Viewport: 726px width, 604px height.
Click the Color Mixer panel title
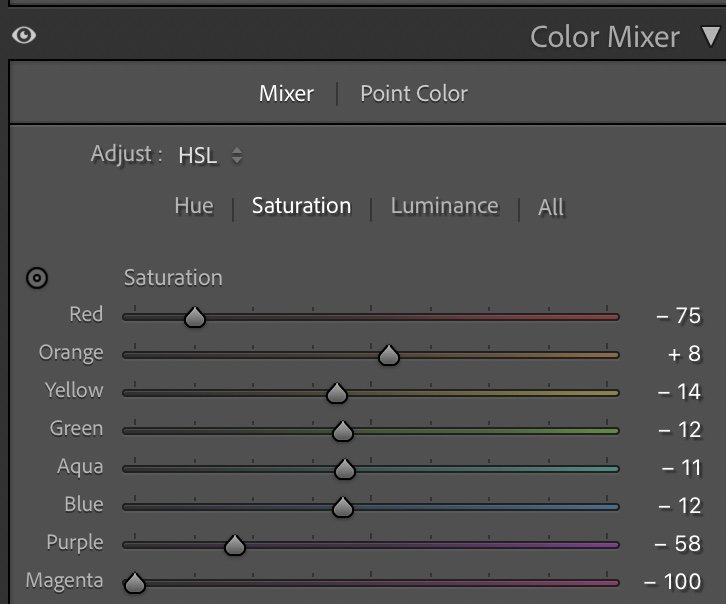coord(605,37)
